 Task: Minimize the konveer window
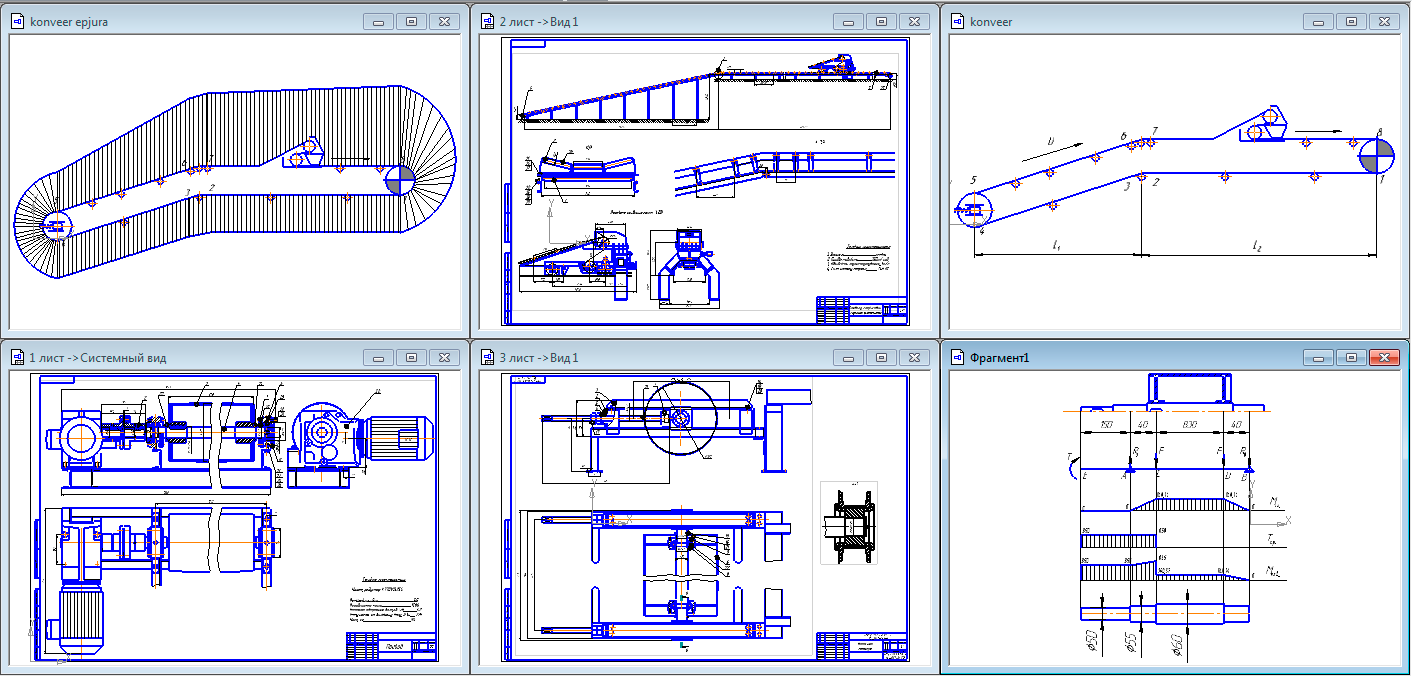(1317, 21)
